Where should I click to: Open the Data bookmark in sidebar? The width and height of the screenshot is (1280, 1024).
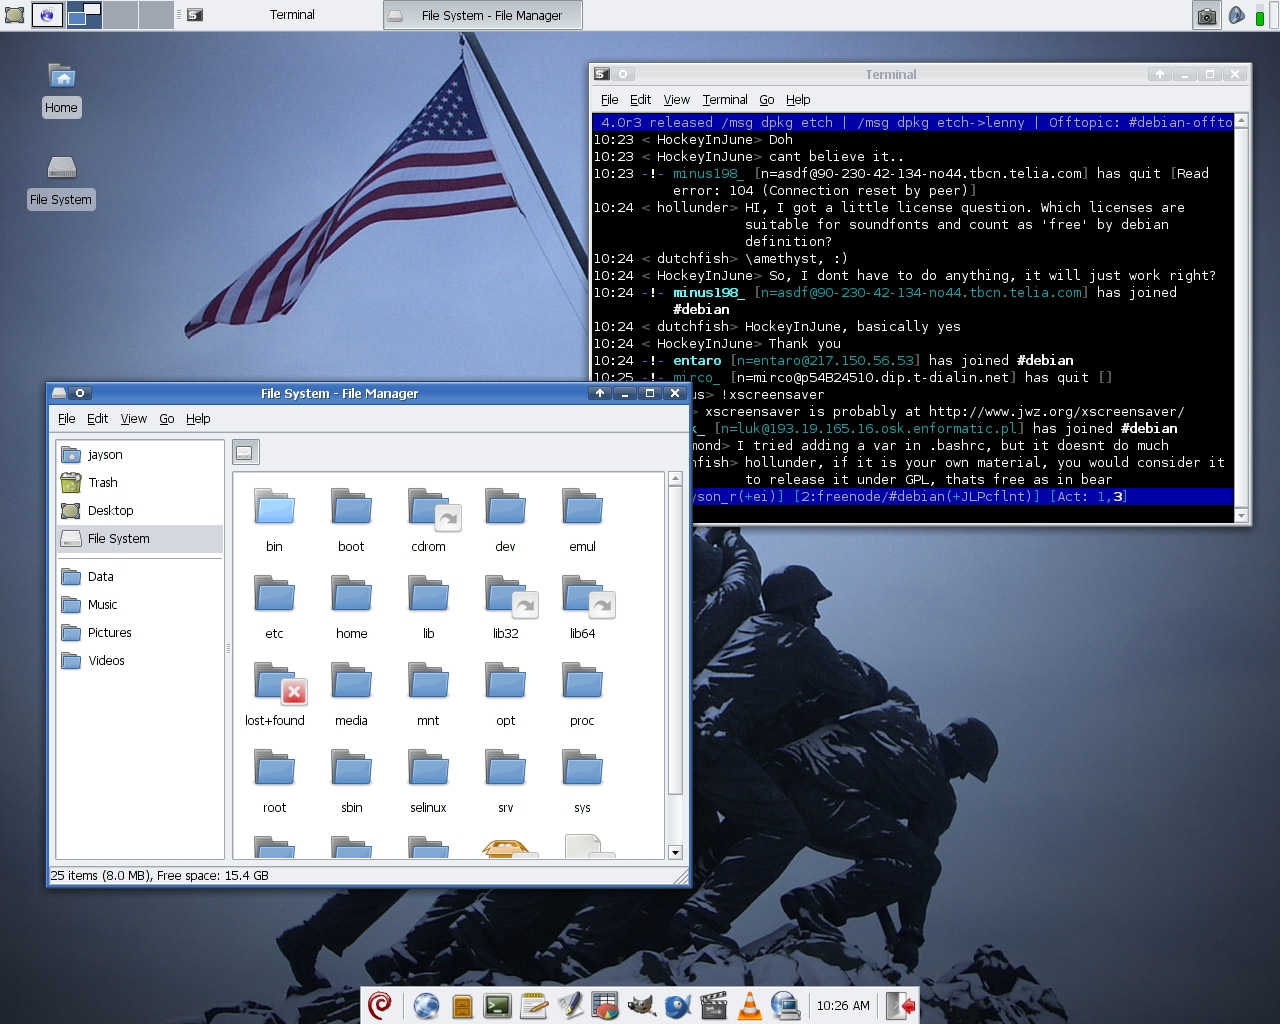[140, 577]
